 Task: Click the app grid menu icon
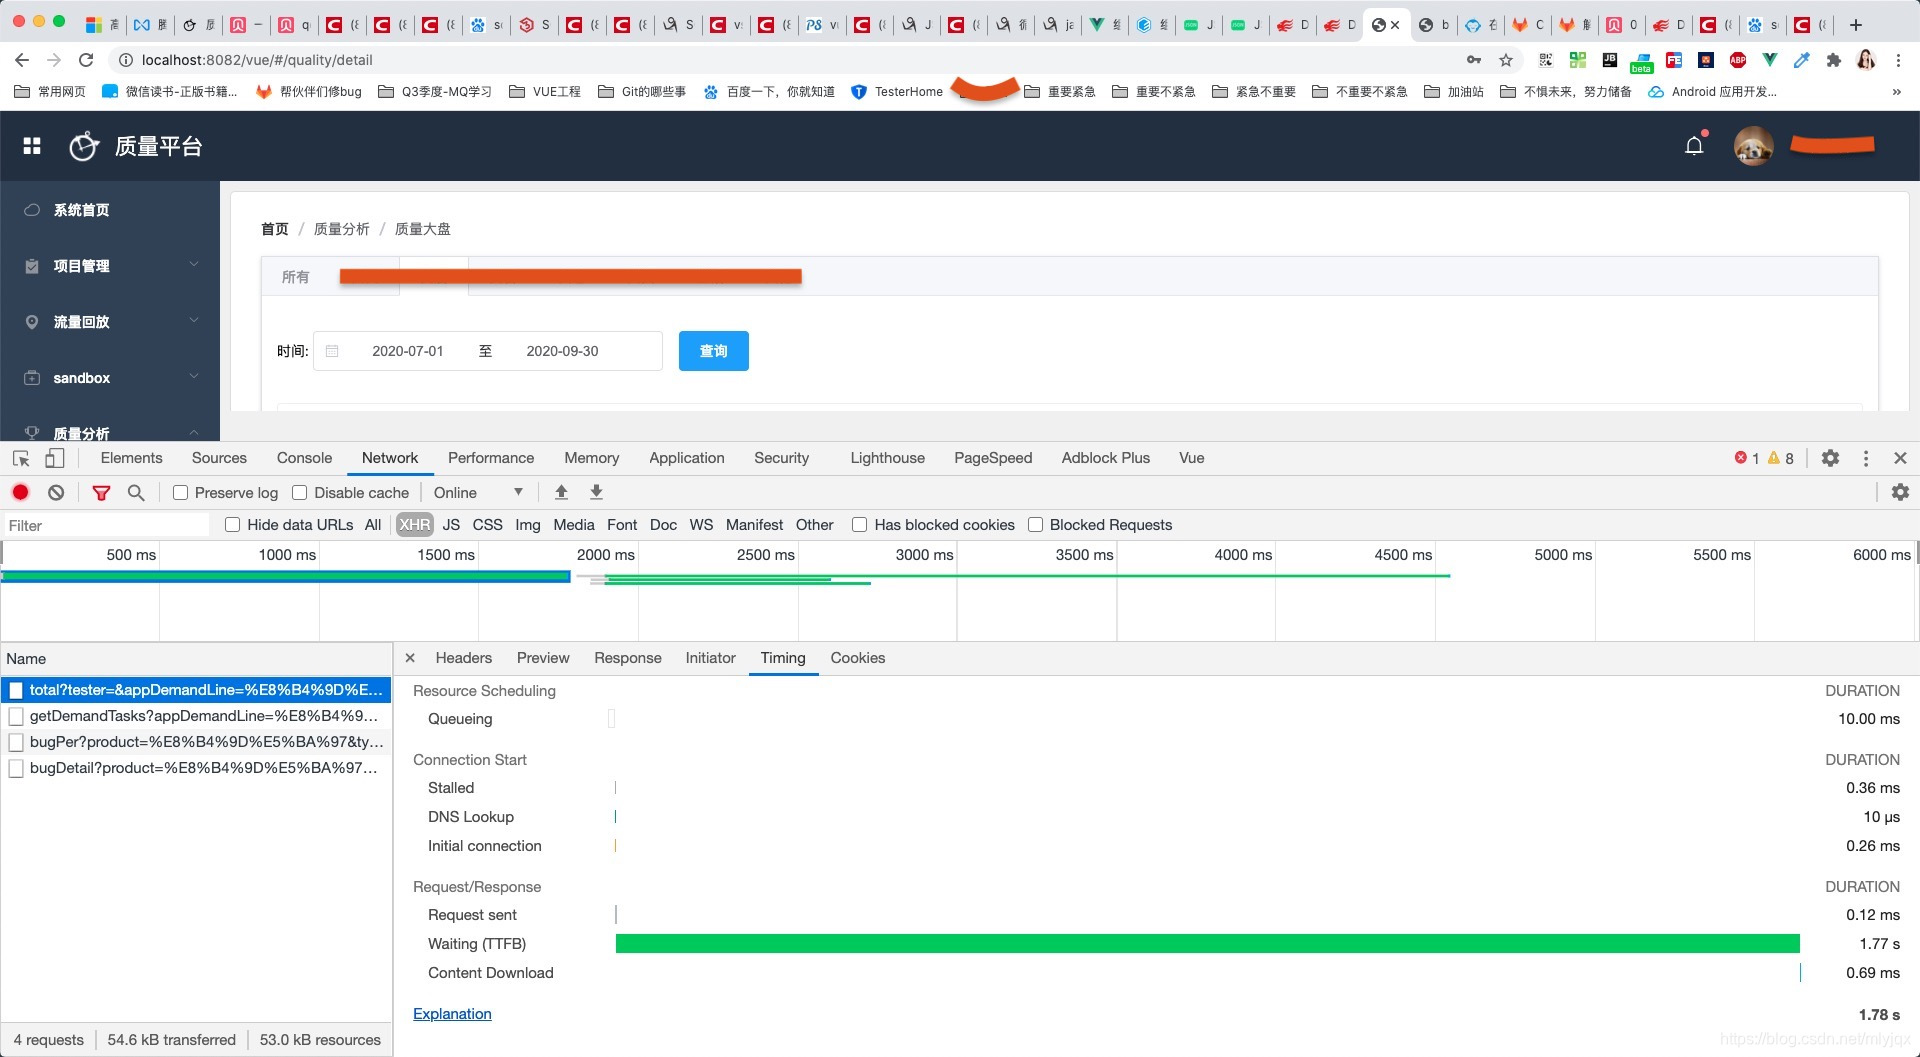(x=32, y=146)
